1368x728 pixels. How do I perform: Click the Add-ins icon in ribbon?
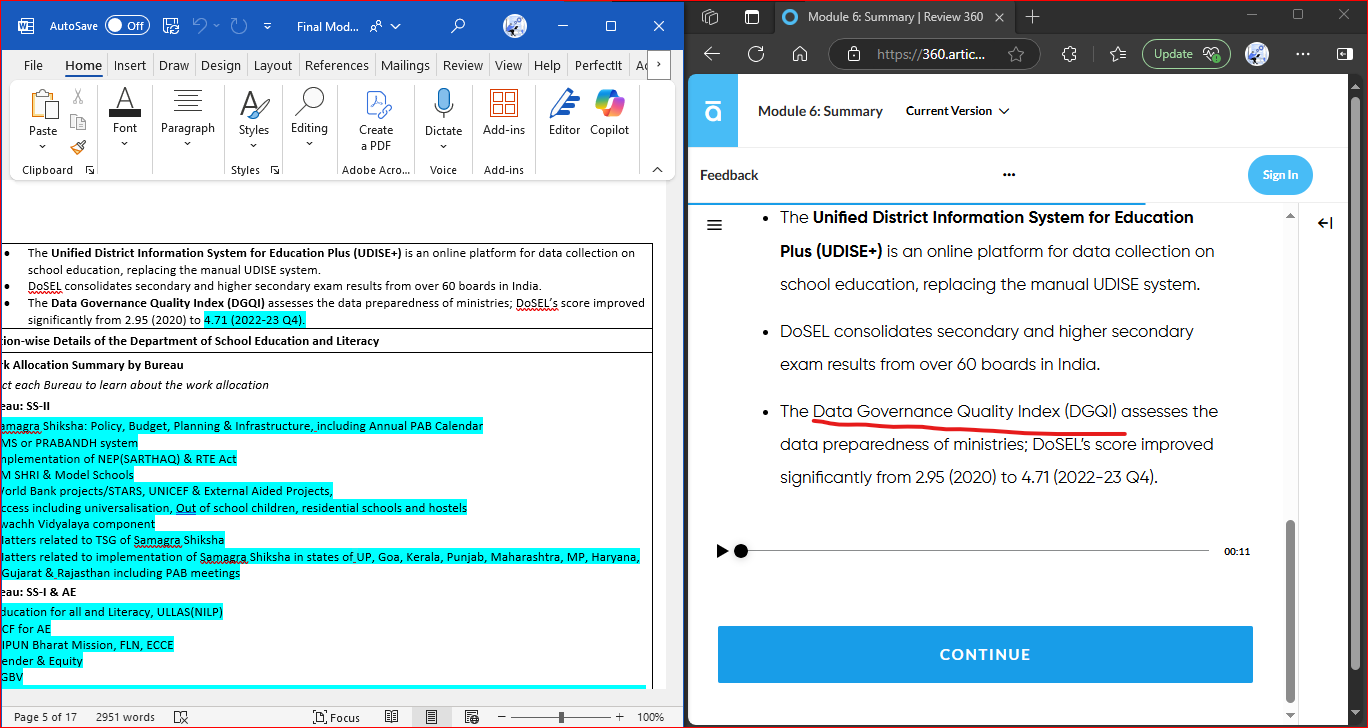(504, 104)
